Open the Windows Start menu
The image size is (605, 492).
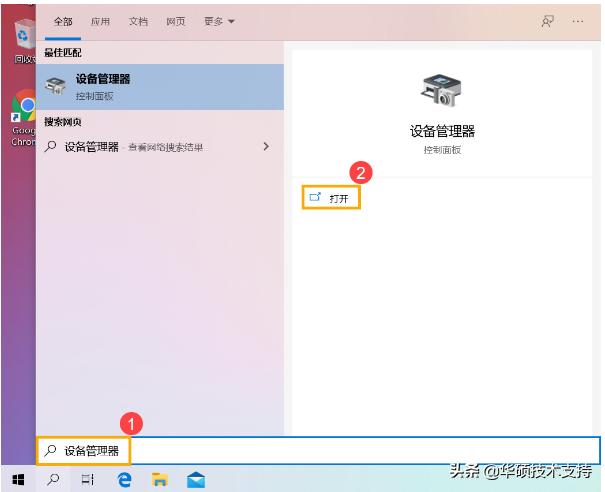tap(18, 480)
